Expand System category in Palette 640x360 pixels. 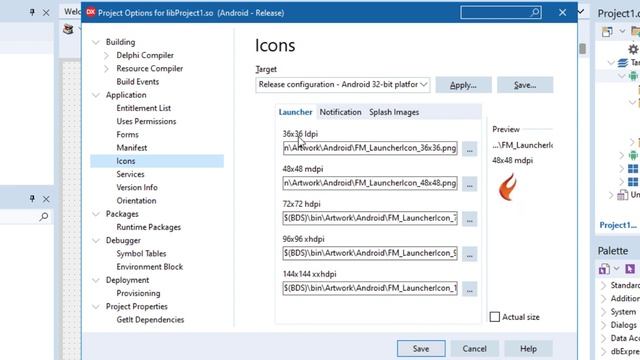603,312
